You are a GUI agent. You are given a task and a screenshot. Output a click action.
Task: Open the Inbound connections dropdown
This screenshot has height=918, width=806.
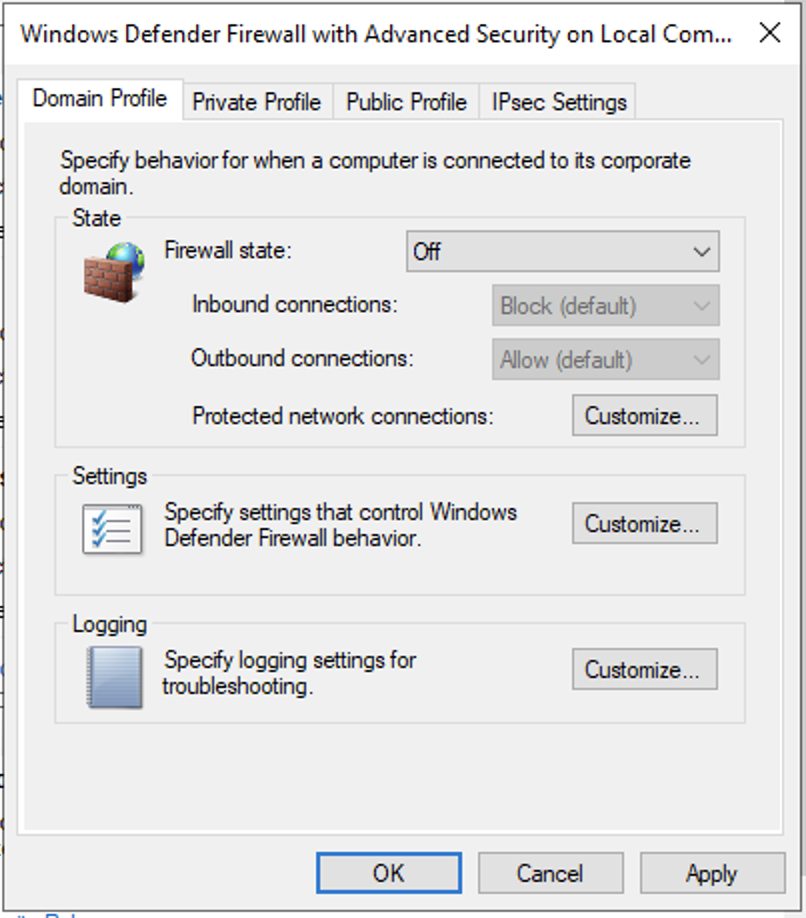(605, 306)
